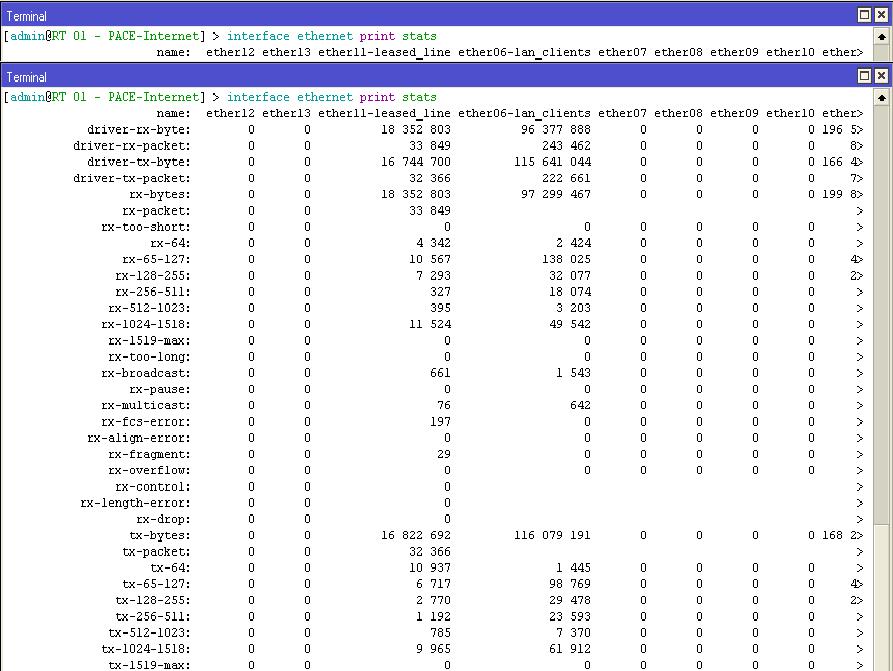Close the back Terminal window
The image size is (893, 671).
point(880,15)
